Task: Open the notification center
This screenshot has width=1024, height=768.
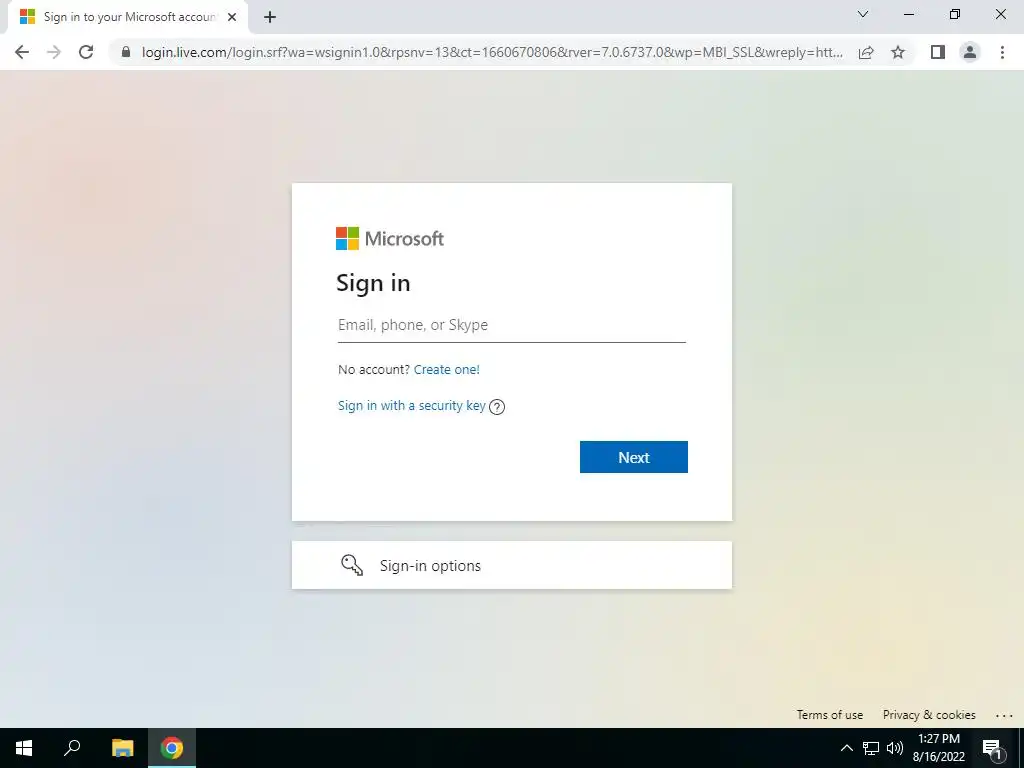Action: point(992,748)
